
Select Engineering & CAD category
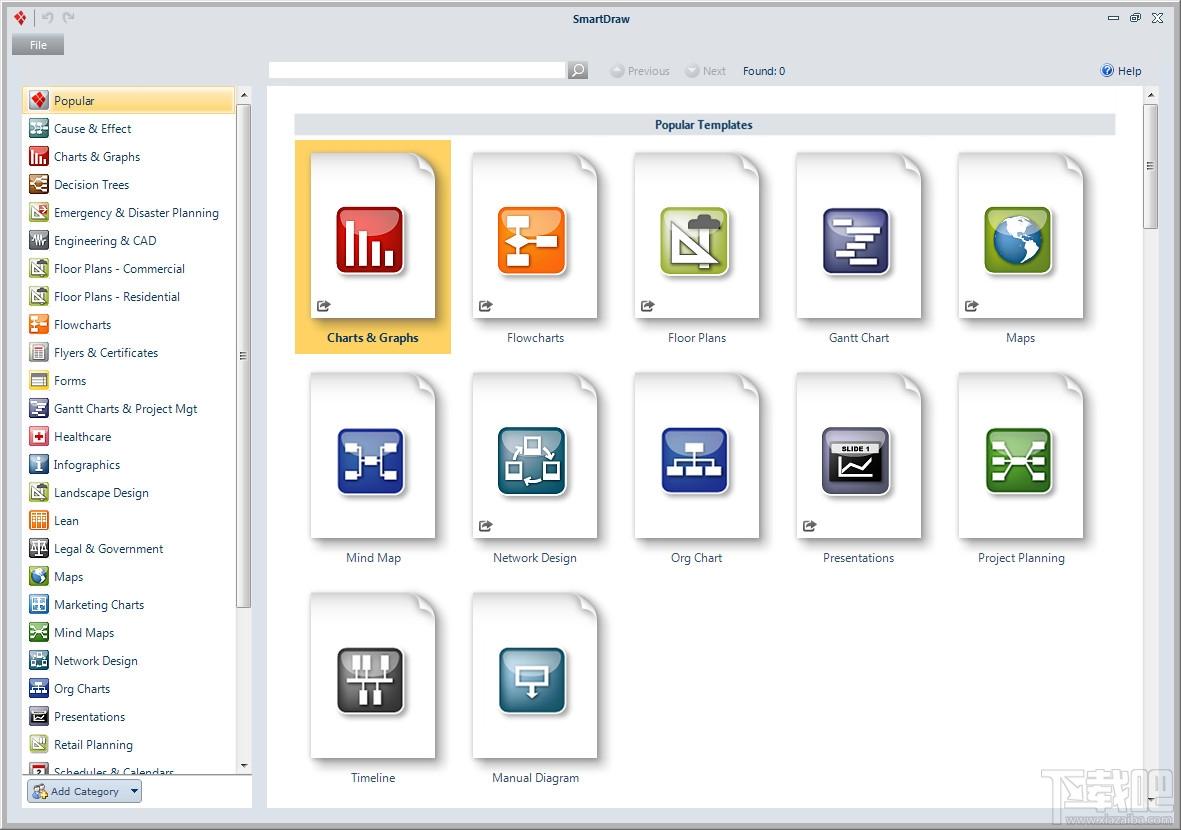point(129,240)
